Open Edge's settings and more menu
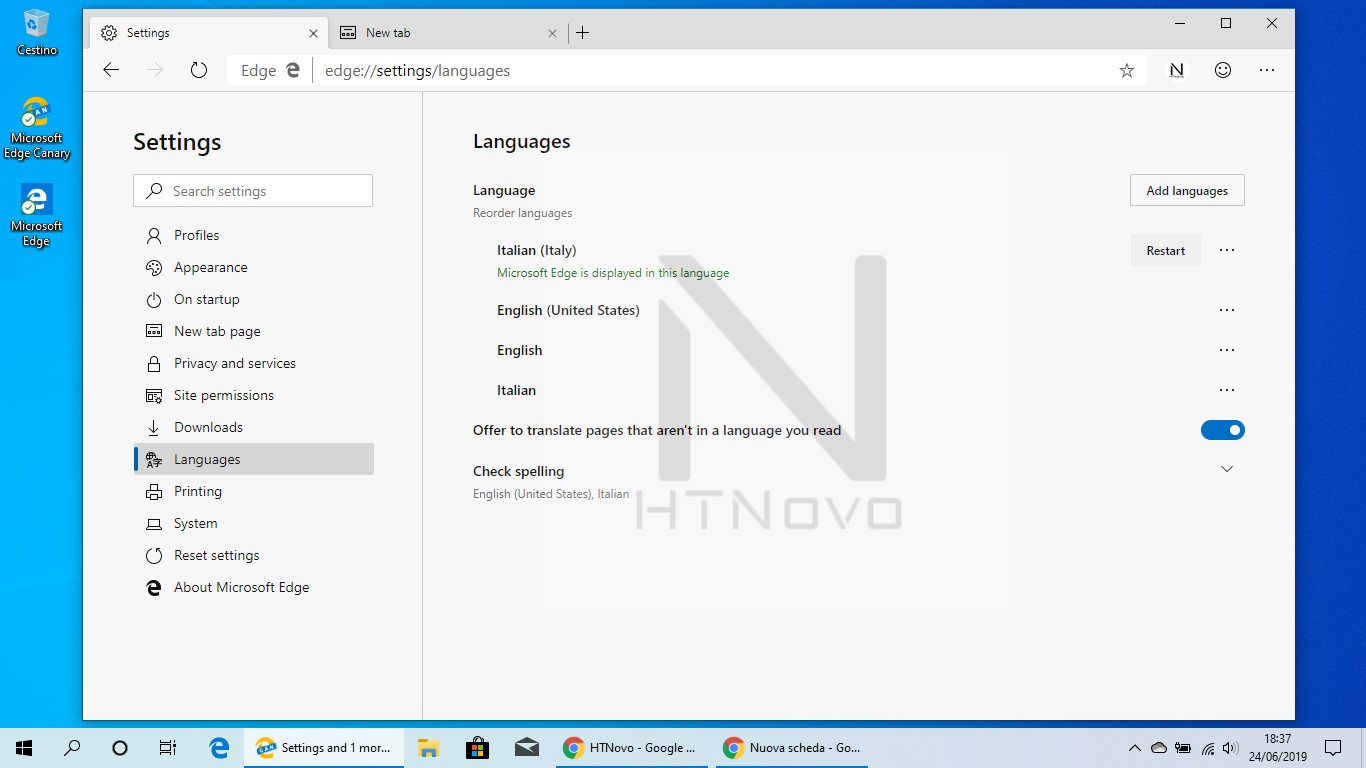The image size is (1366, 768). [x=1266, y=70]
